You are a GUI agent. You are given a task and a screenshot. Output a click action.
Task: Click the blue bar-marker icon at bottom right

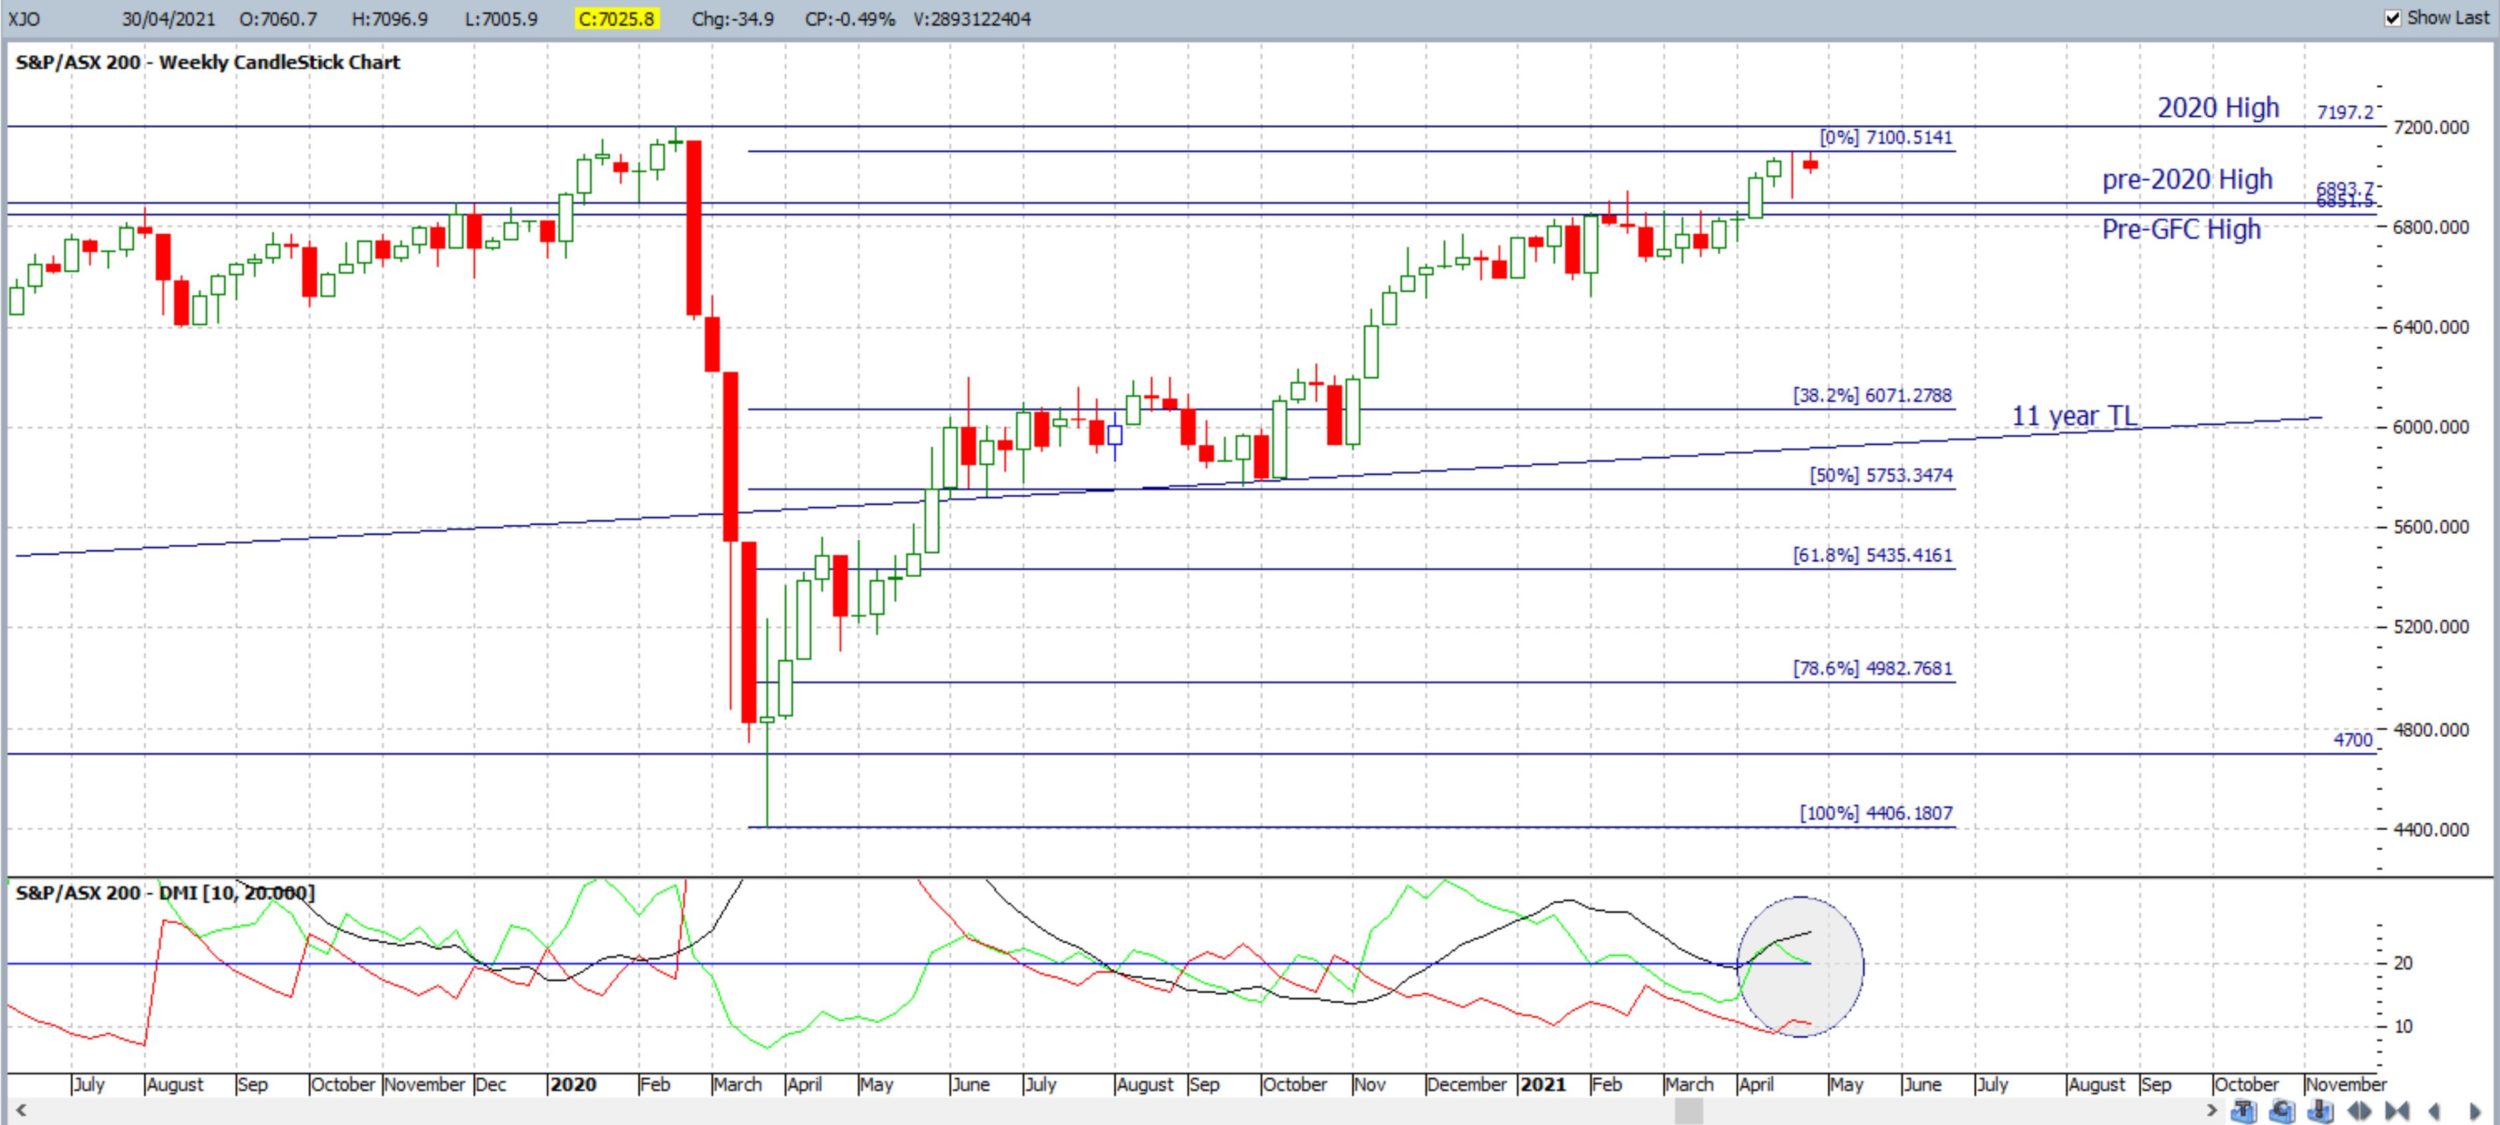(2321, 1110)
